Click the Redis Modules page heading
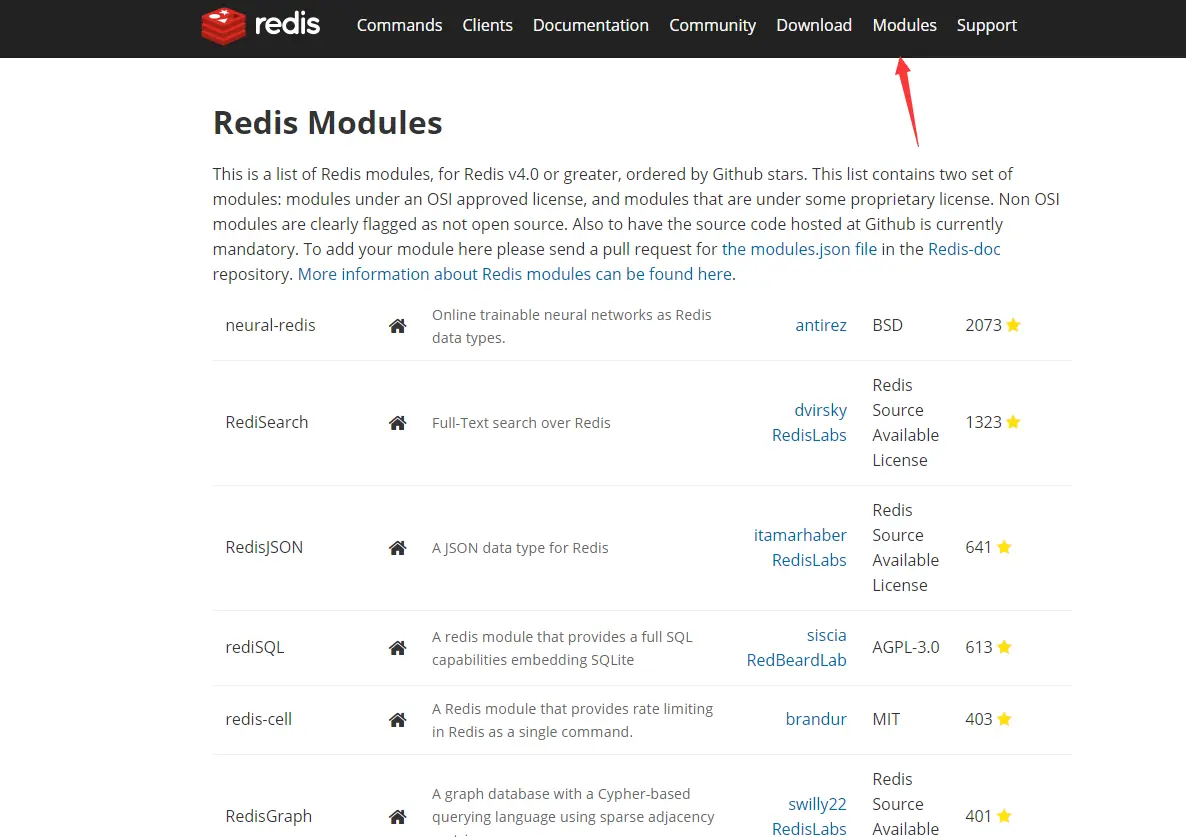1186x837 pixels. pyautogui.click(x=328, y=122)
